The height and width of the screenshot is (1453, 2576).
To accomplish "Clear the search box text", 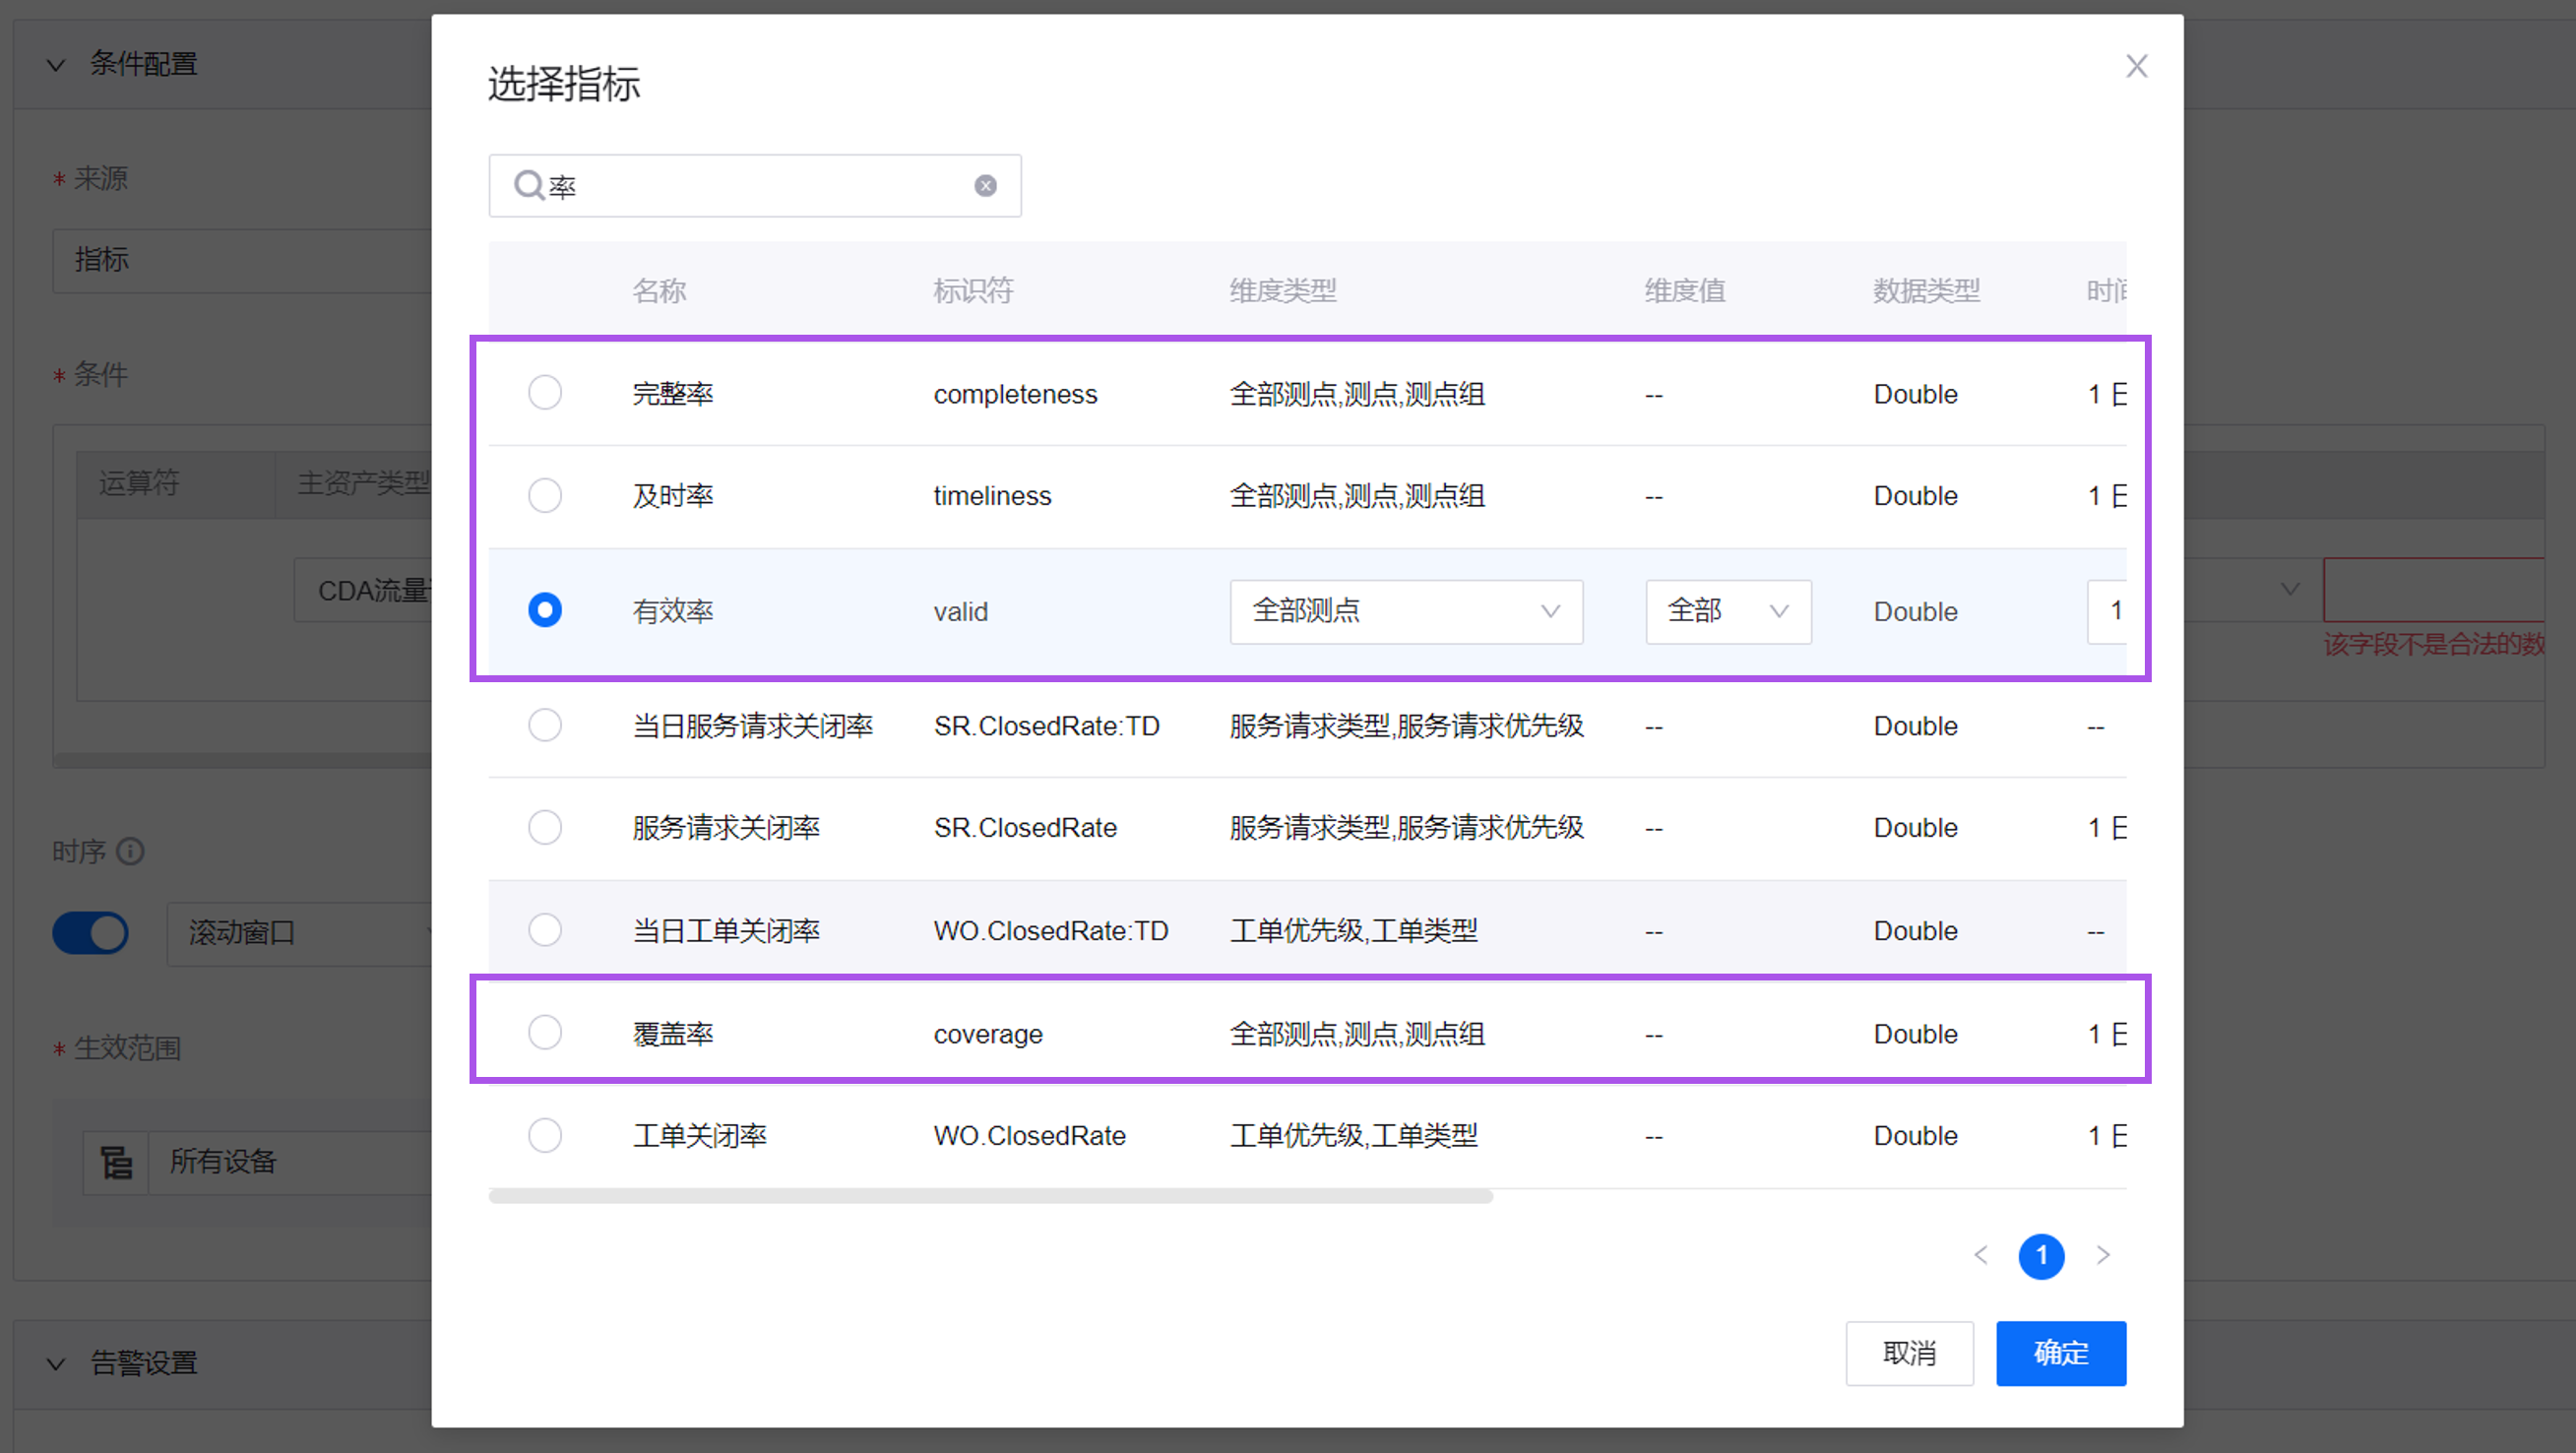I will click(985, 186).
